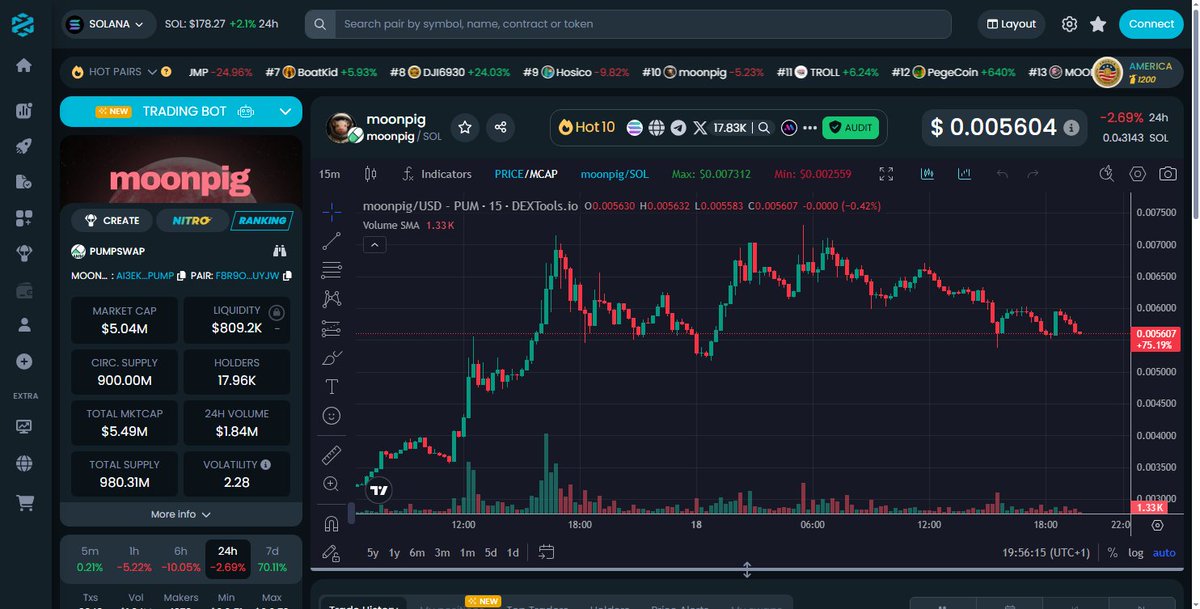Open the RANKING button
The image size is (1200, 609).
click(261, 220)
